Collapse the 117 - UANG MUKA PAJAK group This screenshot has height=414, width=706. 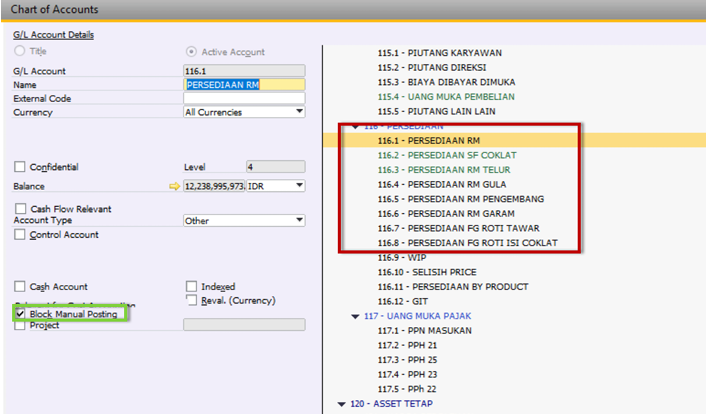pos(355,316)
